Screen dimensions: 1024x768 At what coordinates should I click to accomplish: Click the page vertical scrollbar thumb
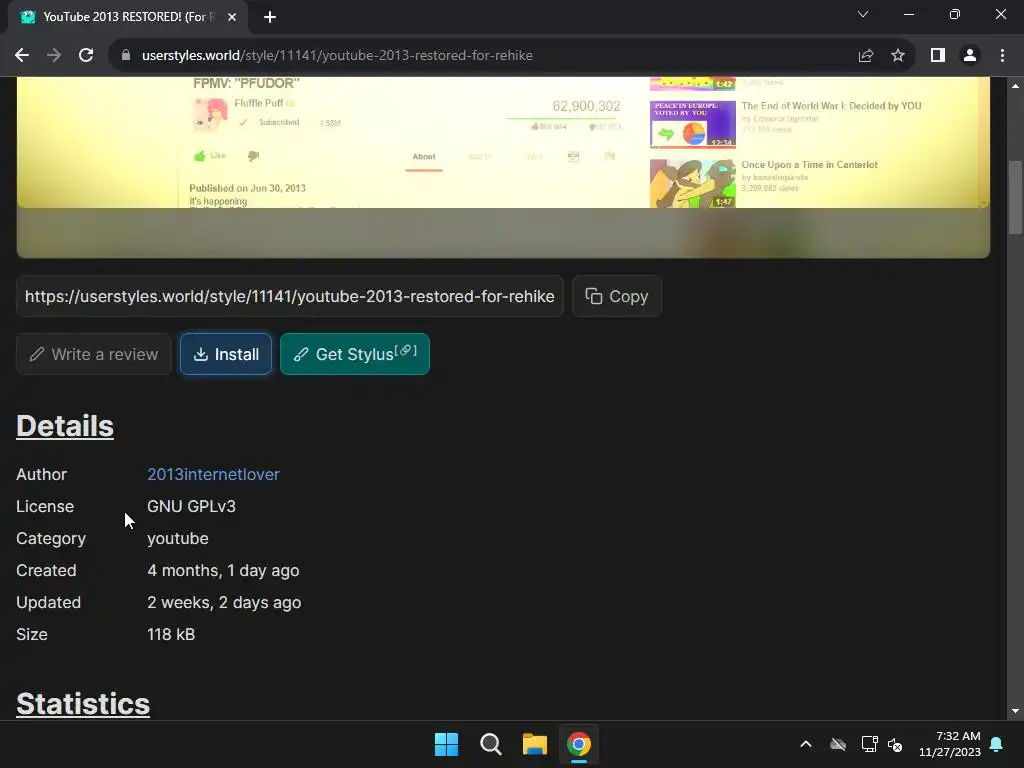[x=1015, y=197]
